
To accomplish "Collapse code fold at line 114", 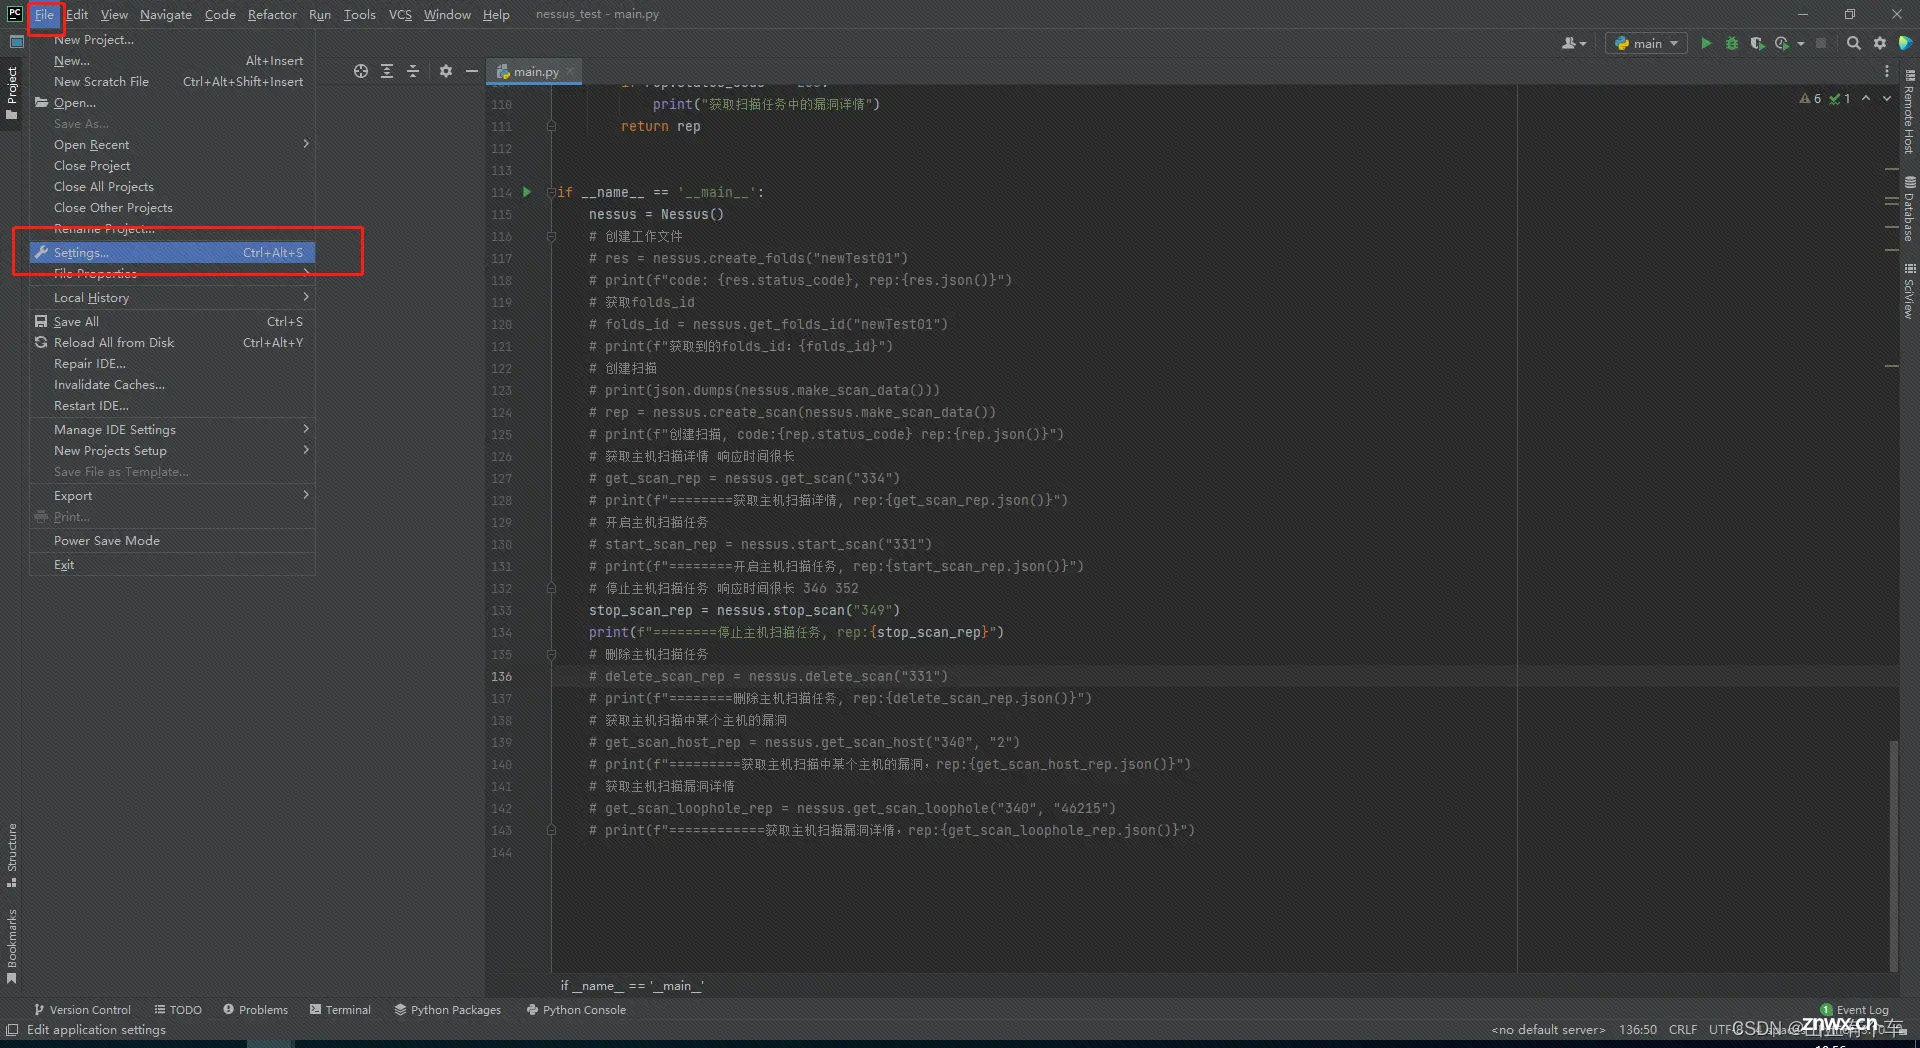I will click(551, 192).
